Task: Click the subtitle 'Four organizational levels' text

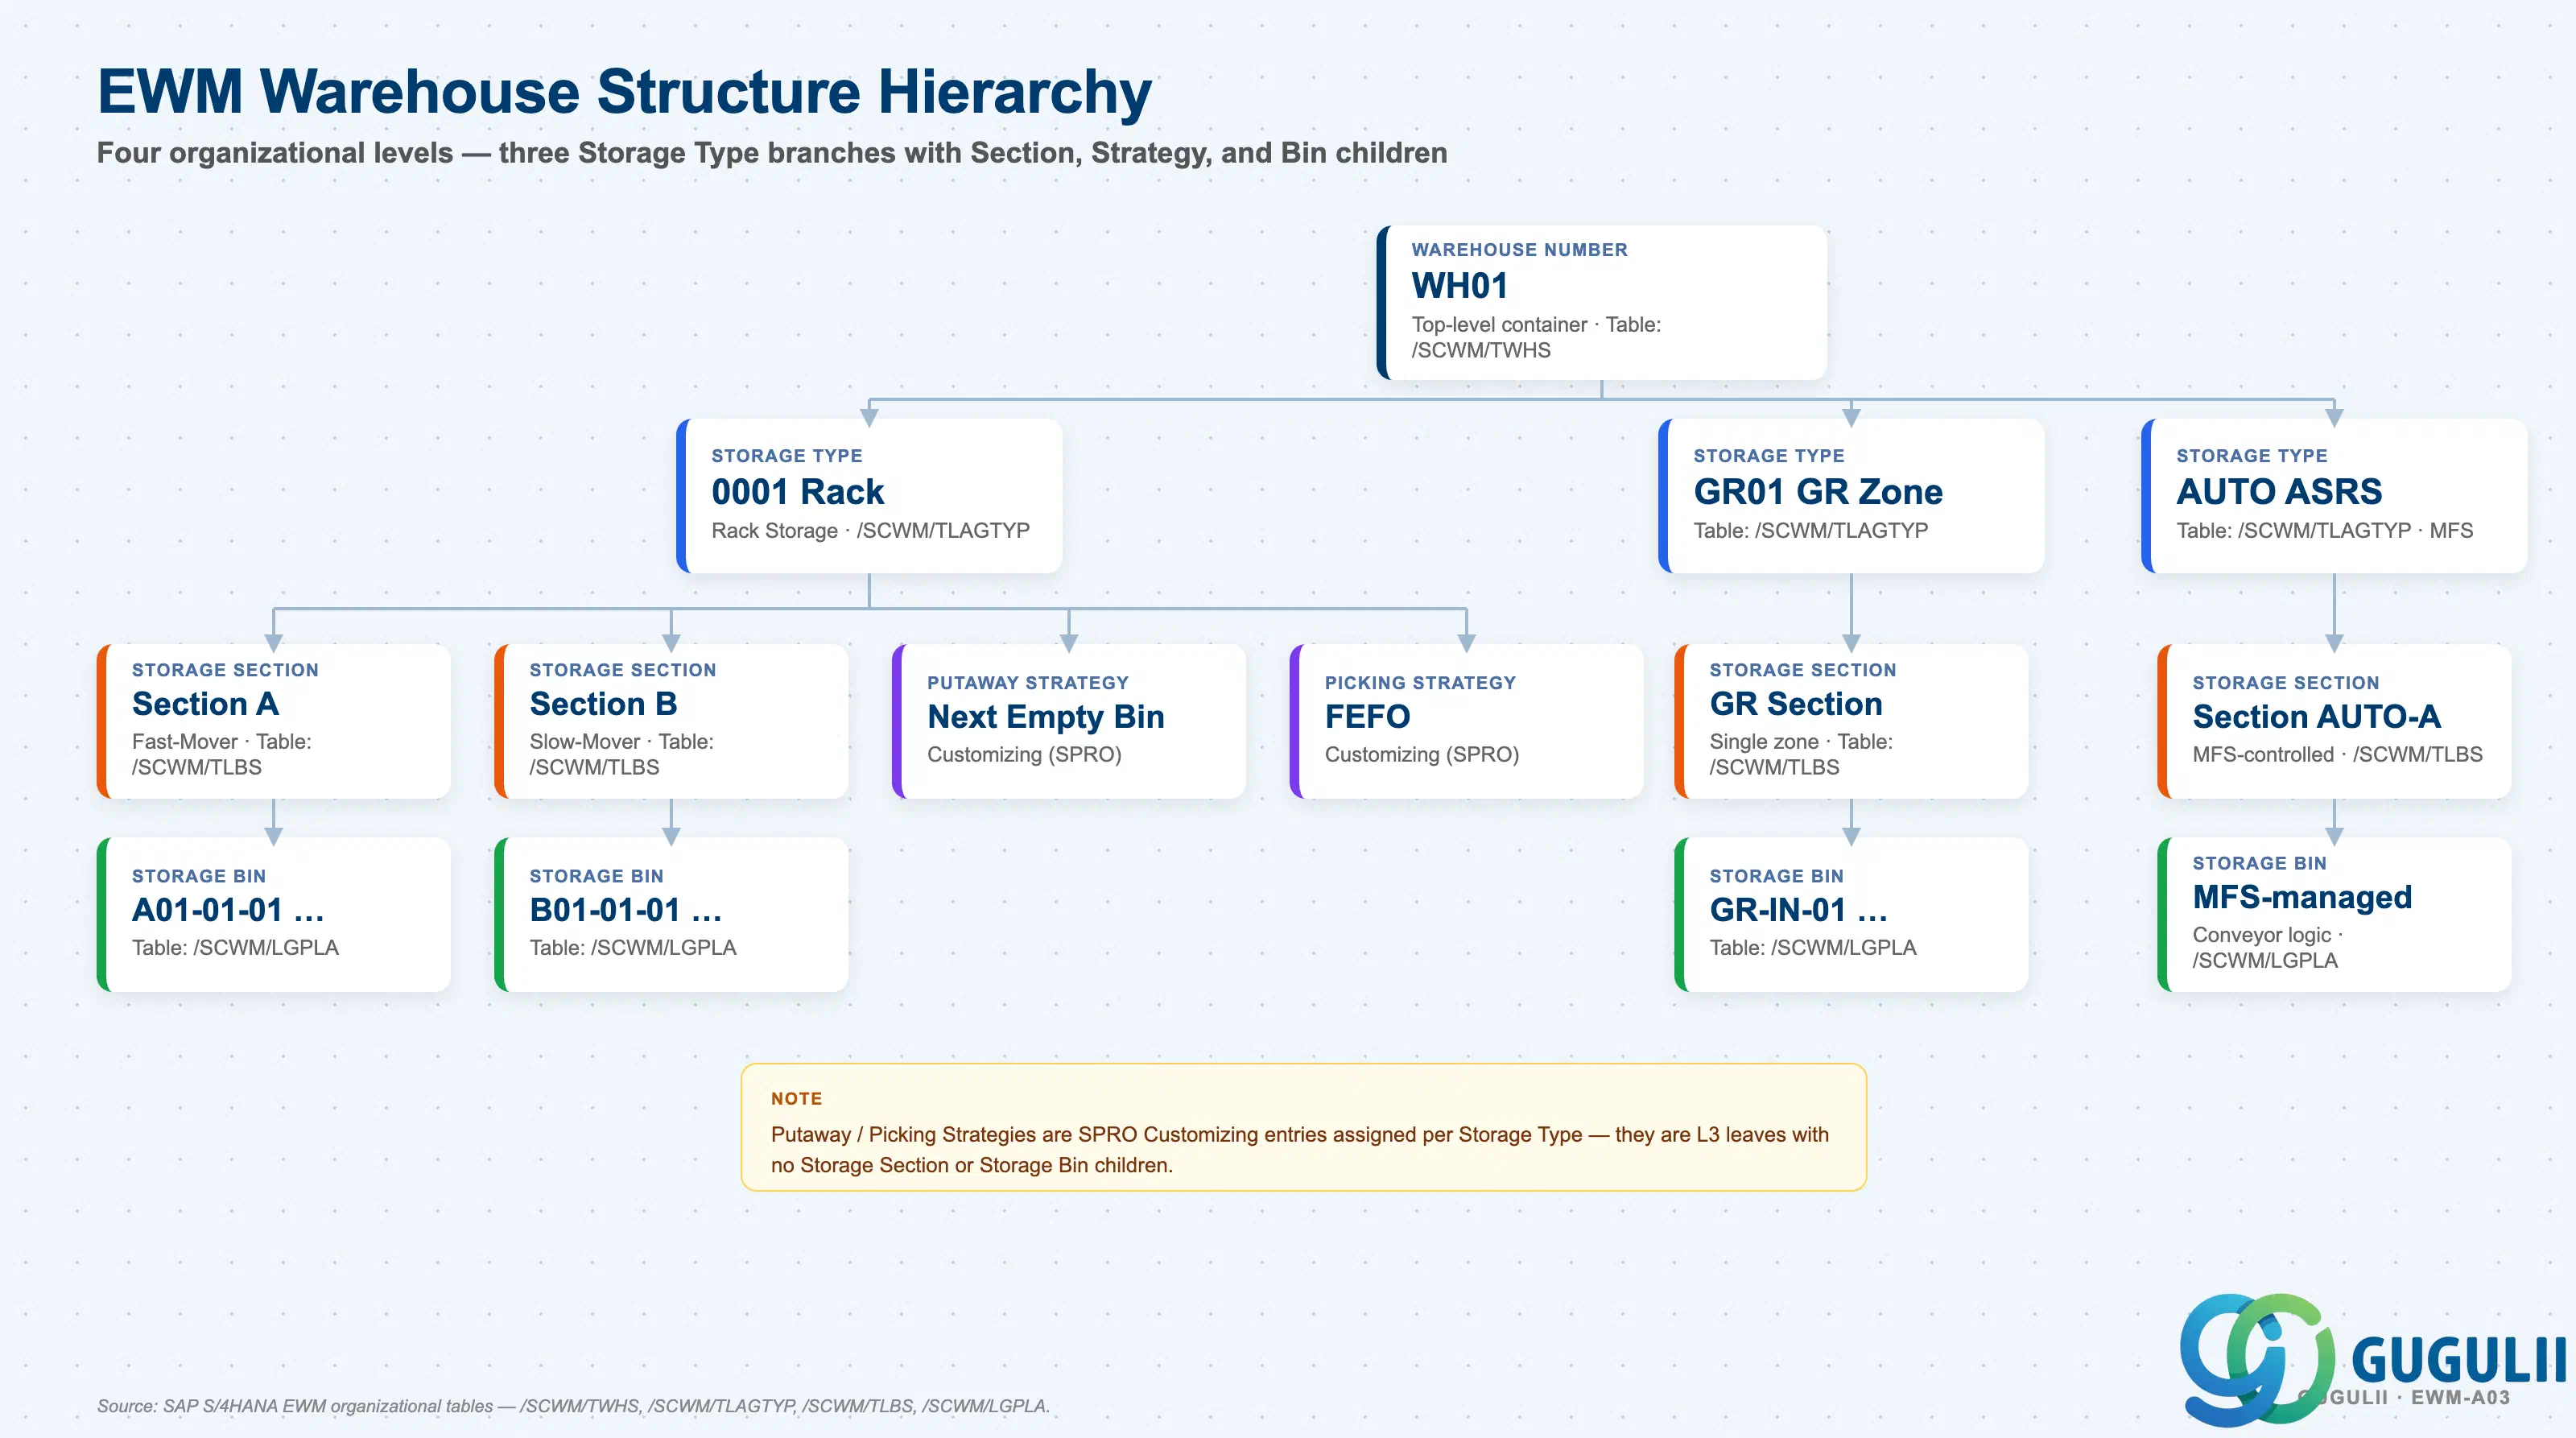Action: coord(772,153)
